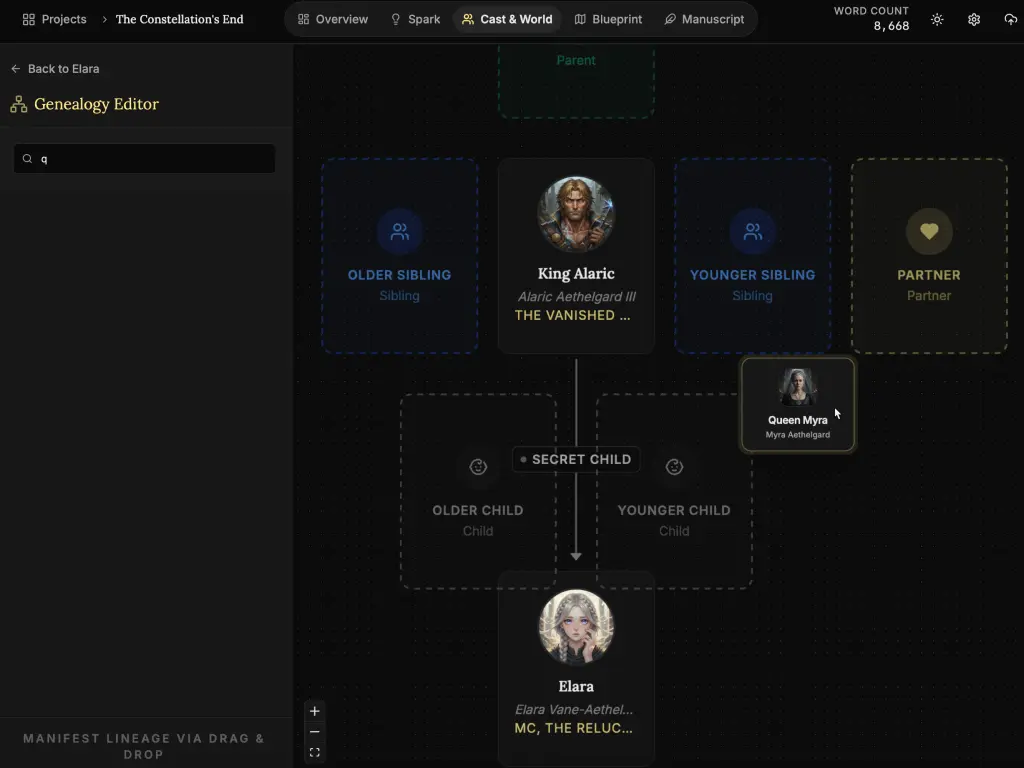Toggle the light/dark theme sun icon

coord(937,19)
